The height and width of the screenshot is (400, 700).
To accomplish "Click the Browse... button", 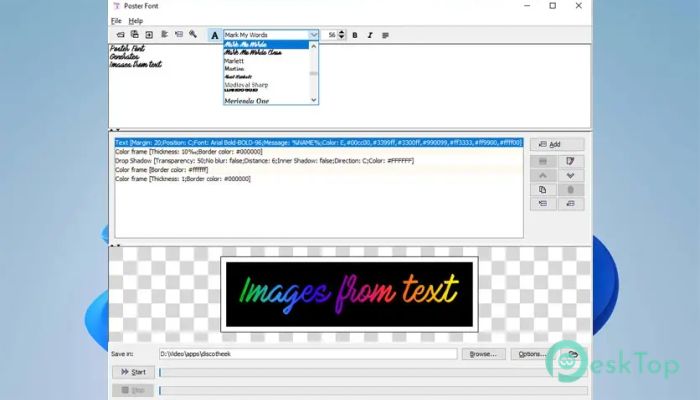I will point(483,354).
